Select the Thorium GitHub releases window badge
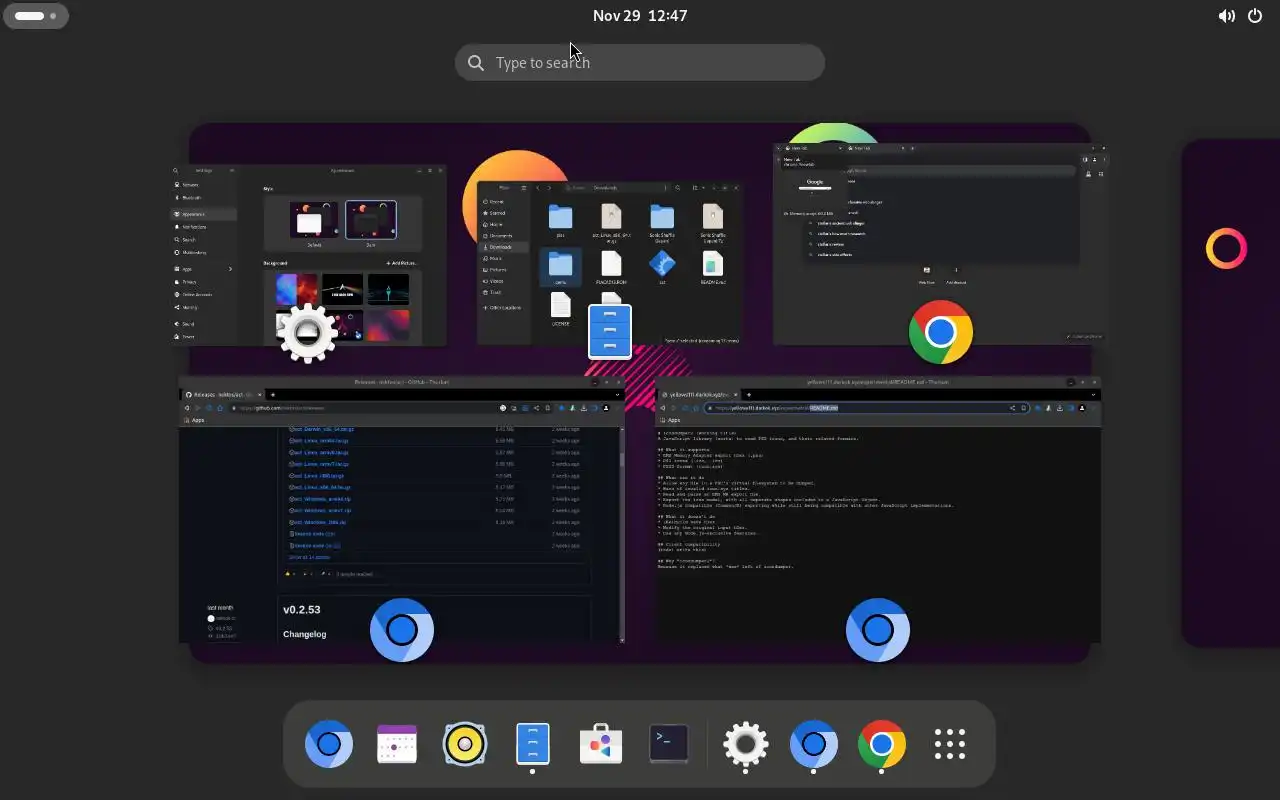Image resolution: width=1280 pixels, height=800 pixels. pos(402,630)
